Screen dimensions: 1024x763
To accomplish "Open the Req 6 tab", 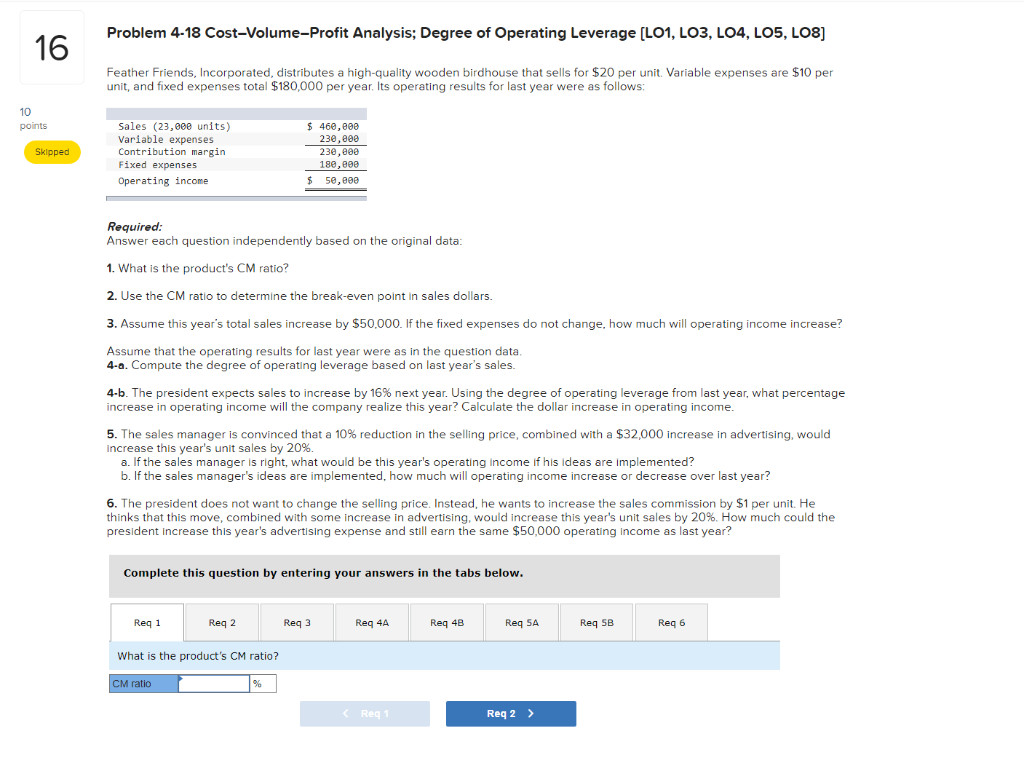I will 671,621.
